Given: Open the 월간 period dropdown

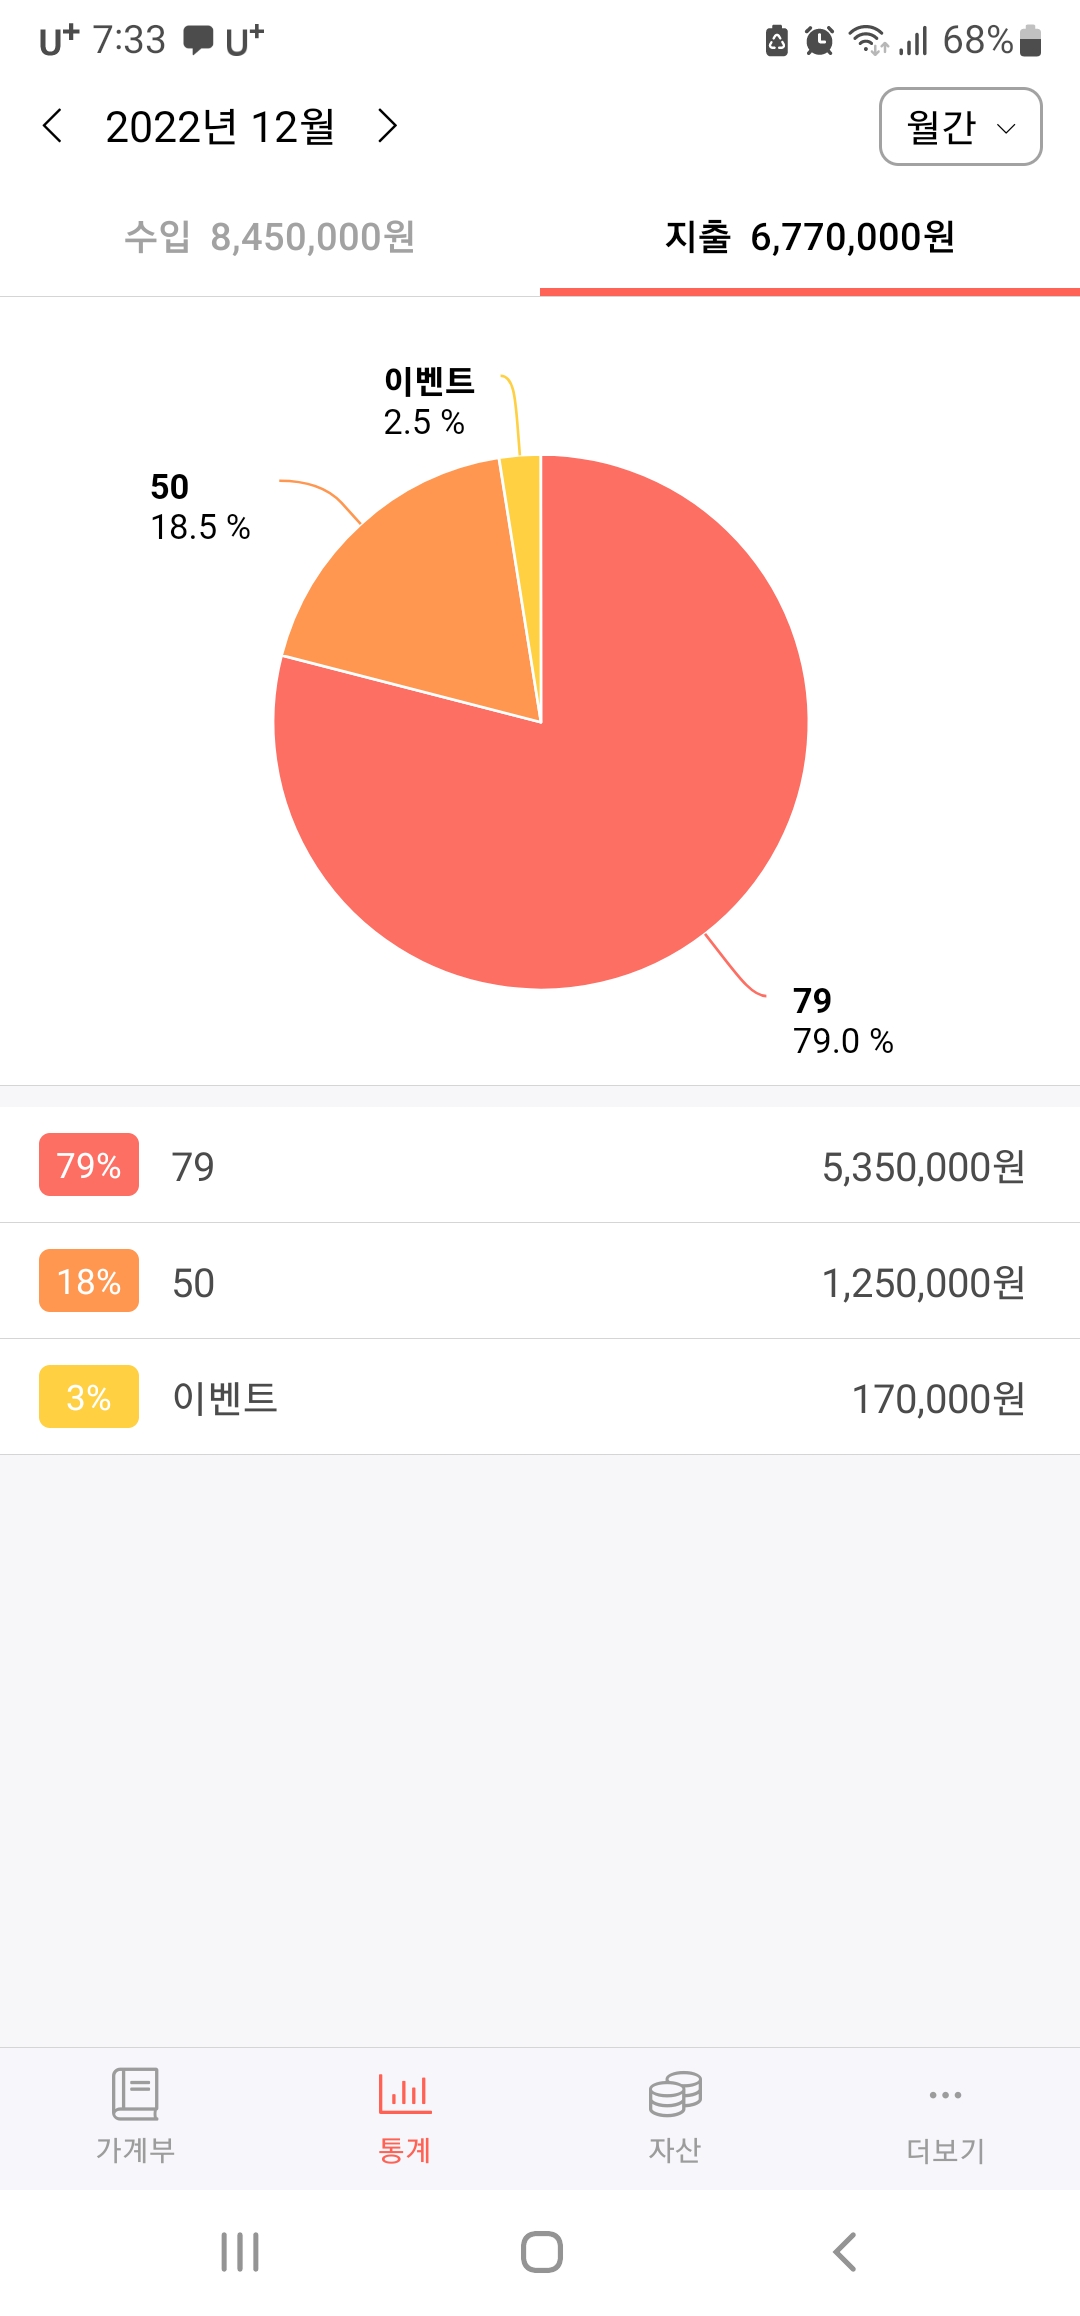Looking at the screenshot, I should [960, 127].
